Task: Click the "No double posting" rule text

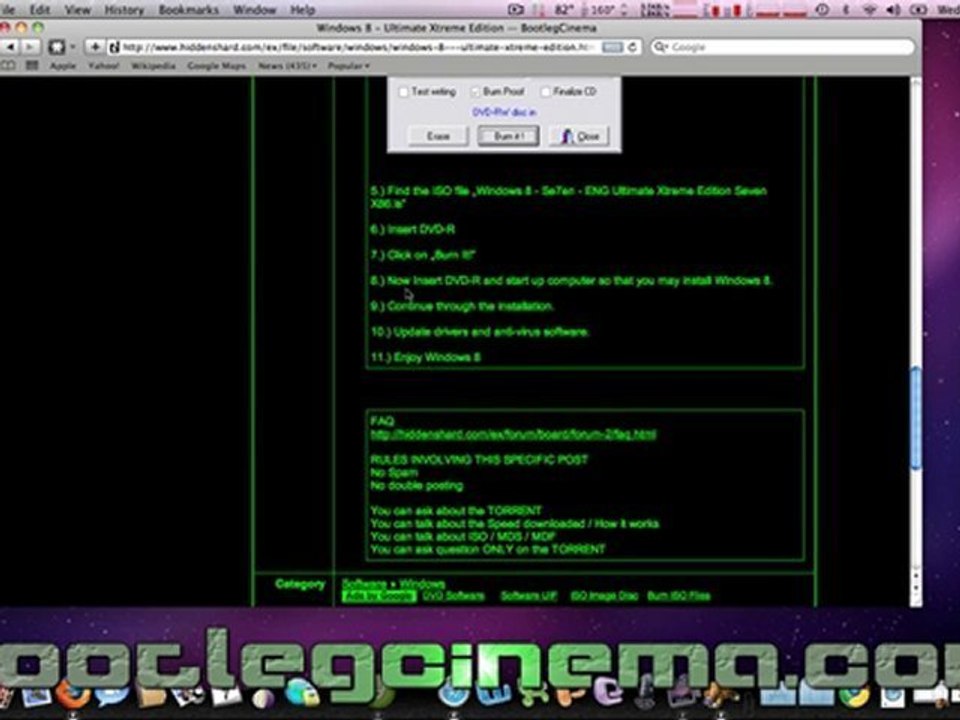Action: pos(416,486)
